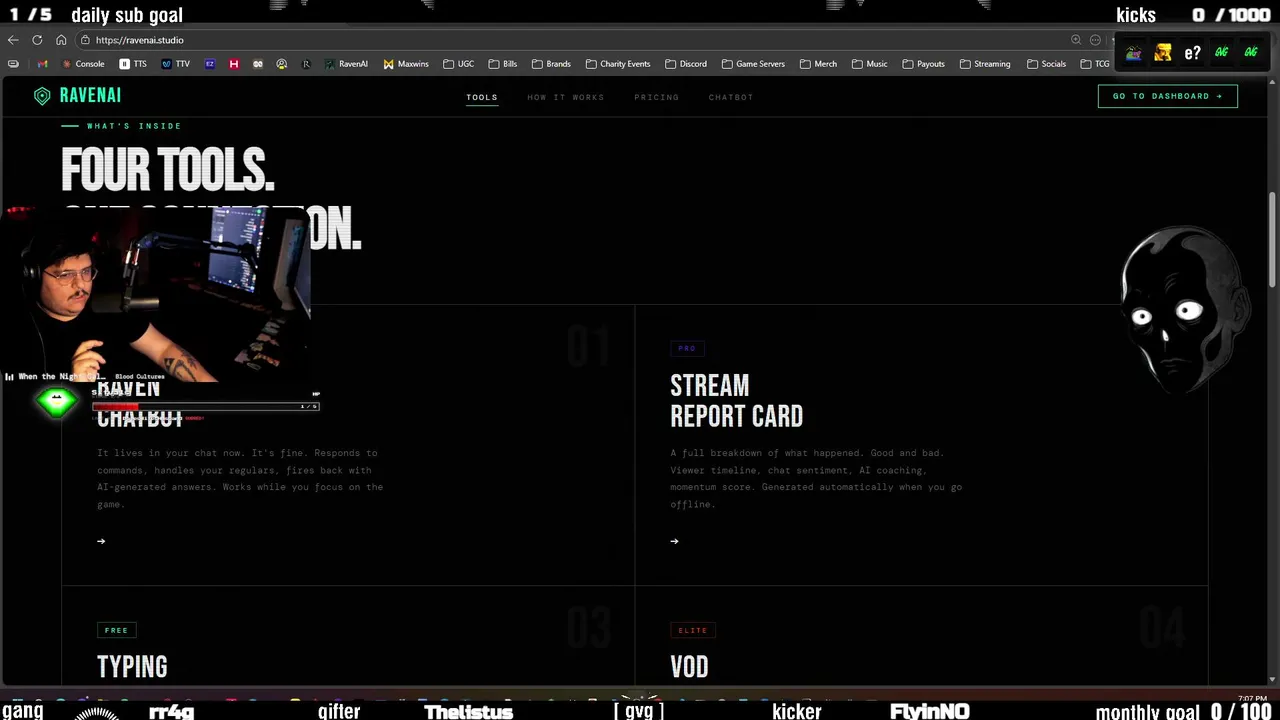Reload the page with the refresh icon
This screenshot has width=1280, height=720.
(x=37, y=40)
